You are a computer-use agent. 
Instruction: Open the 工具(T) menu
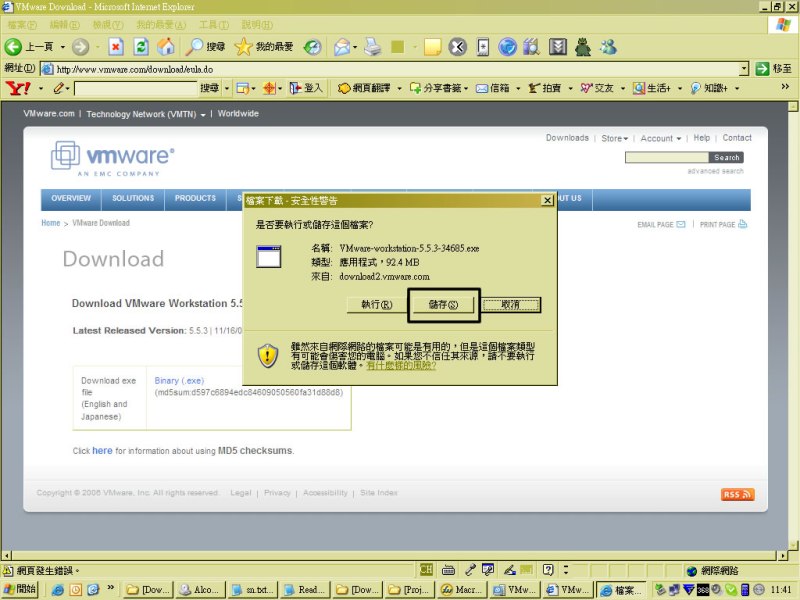pos(214,24)
